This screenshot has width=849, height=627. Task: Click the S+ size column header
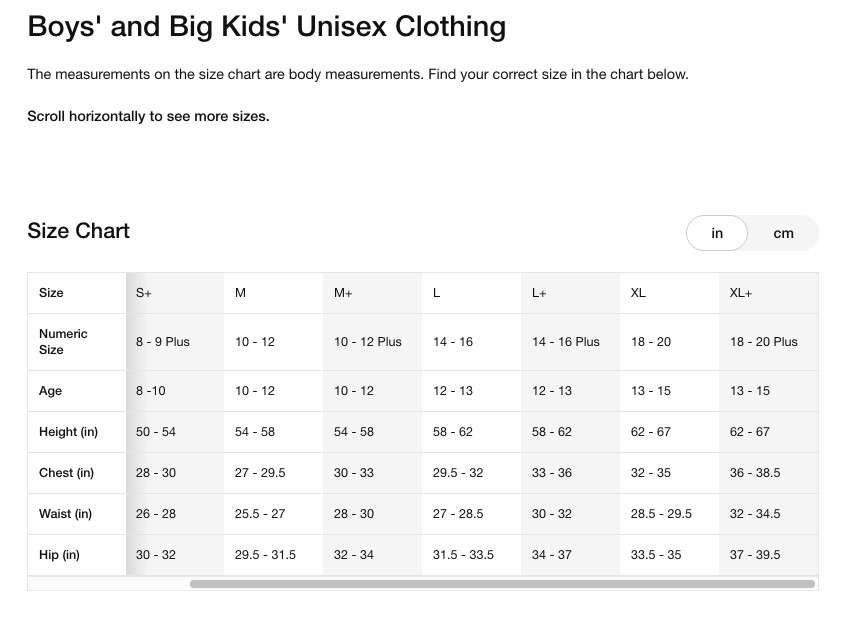tap(144, 293)
